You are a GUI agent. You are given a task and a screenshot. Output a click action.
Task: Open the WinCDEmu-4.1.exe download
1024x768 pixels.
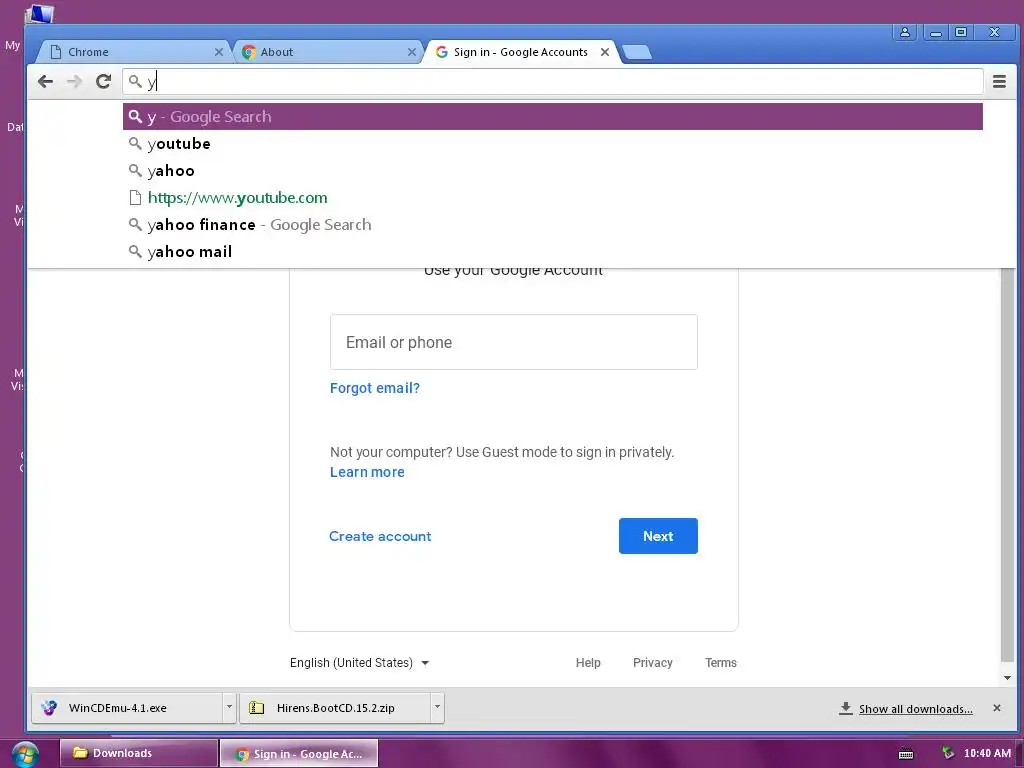pyautogui.click(x=127, y=708)
